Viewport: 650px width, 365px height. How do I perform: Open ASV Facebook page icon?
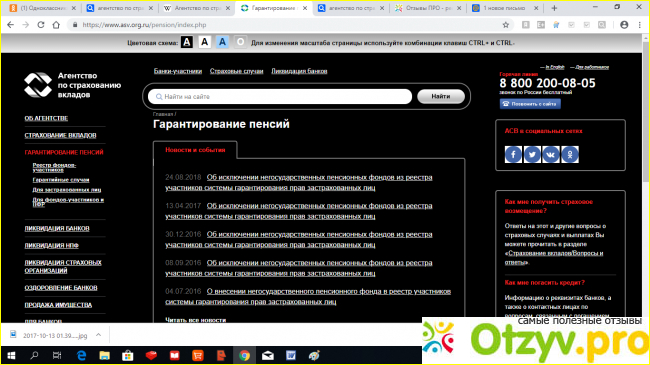pos(513,154)
